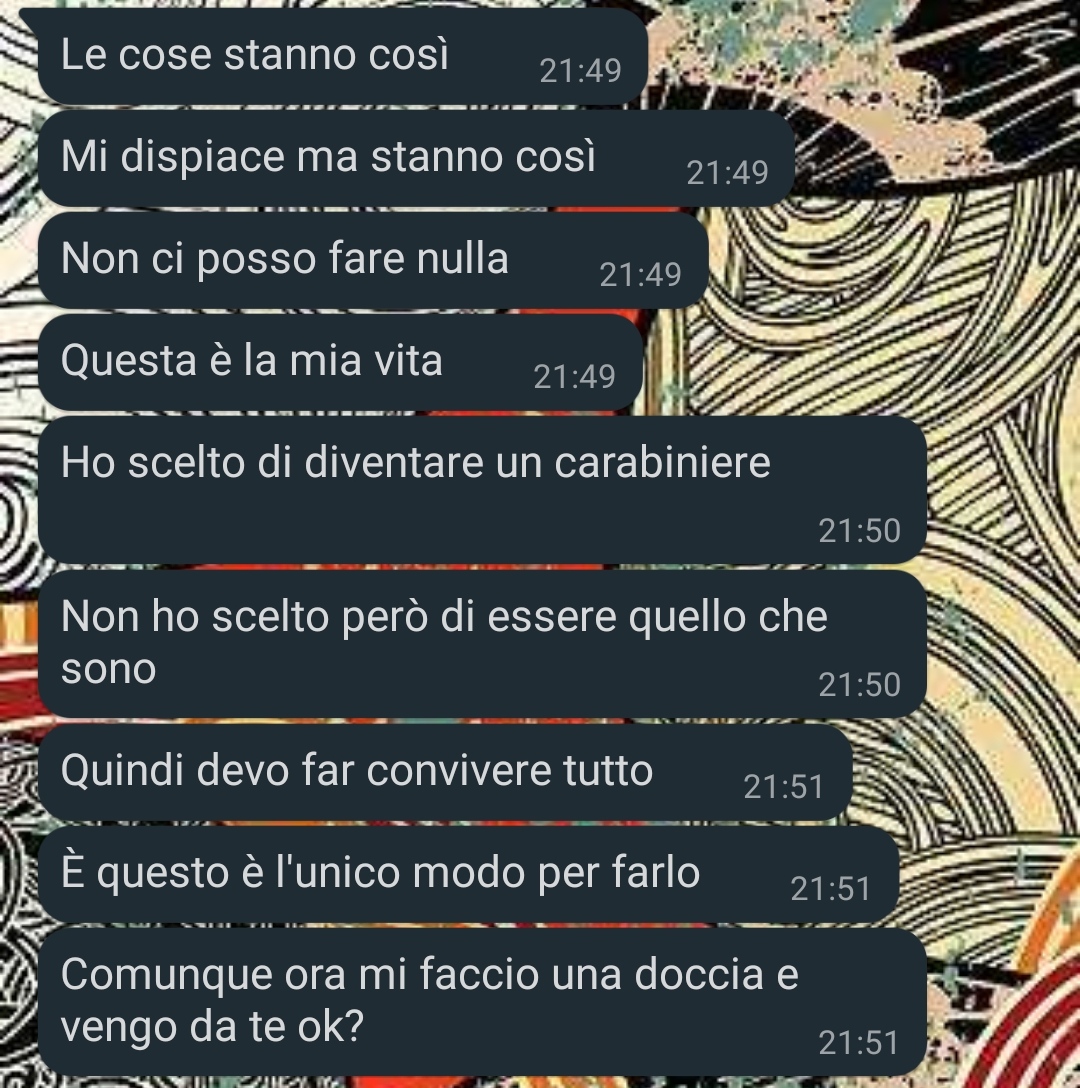Tap the message "Quindi devo far convivere tutto"
Image resolution: width=1080 pixels, height=1088 pixels.
[445, 772]
